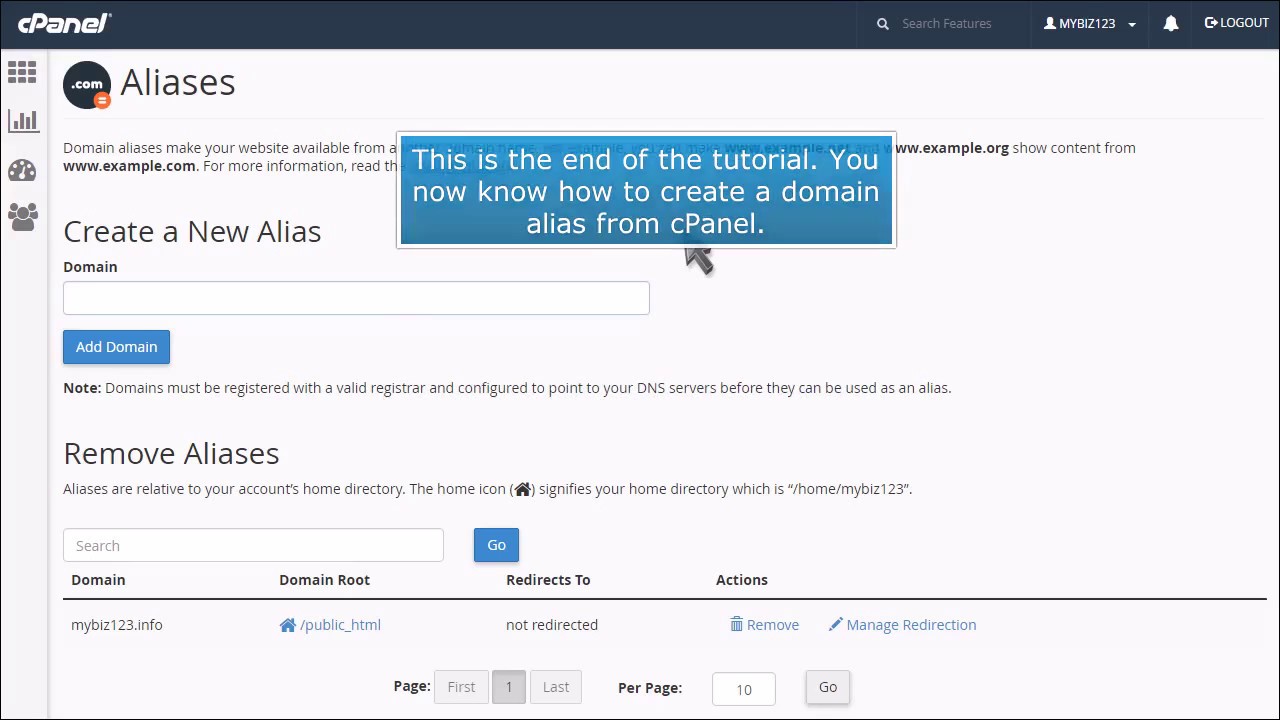This screenshot has height=720, width=1280.
Task: Click the Add Domain button
Action: click(116, 347)
